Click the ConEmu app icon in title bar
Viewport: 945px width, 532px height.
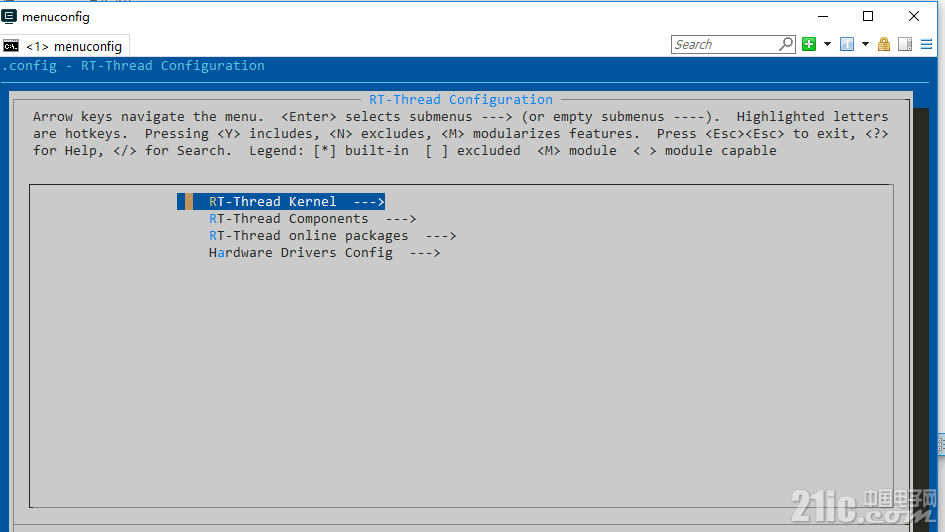(x=9, y=16)
